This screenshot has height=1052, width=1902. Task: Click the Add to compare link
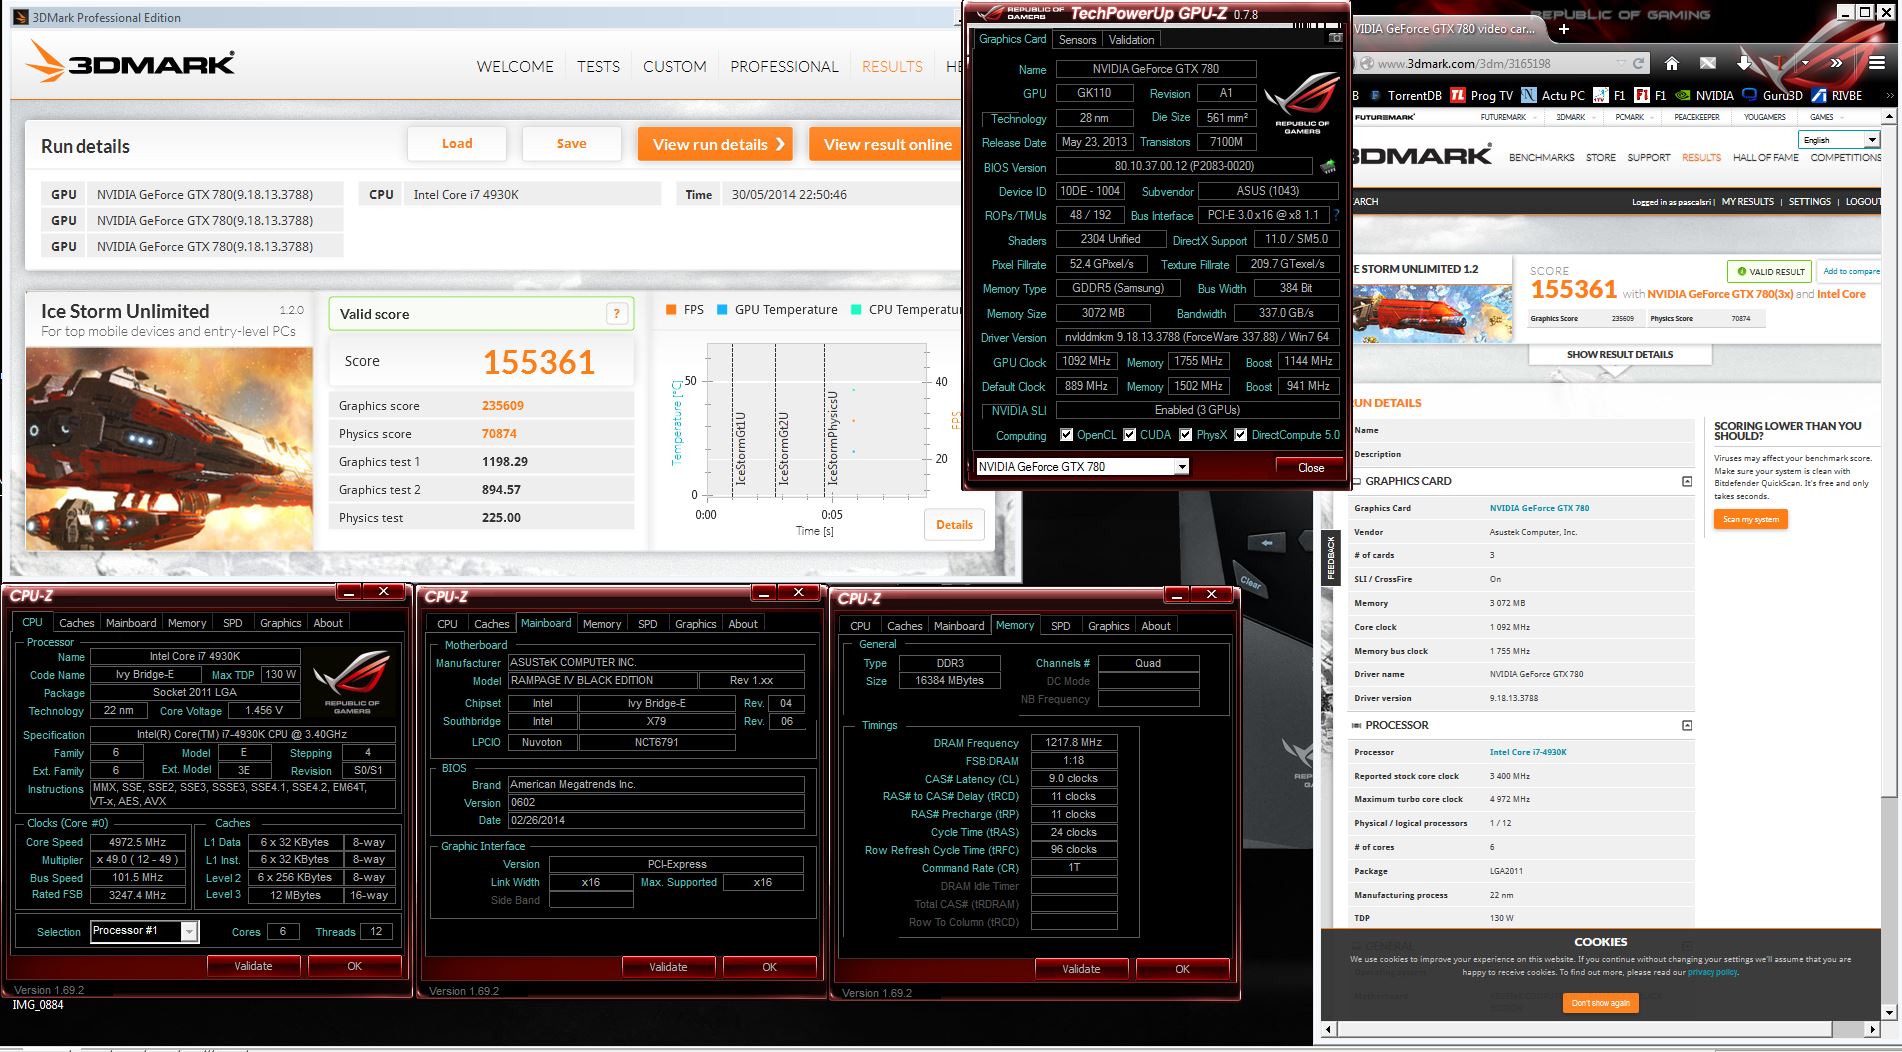coord(1850,271)
